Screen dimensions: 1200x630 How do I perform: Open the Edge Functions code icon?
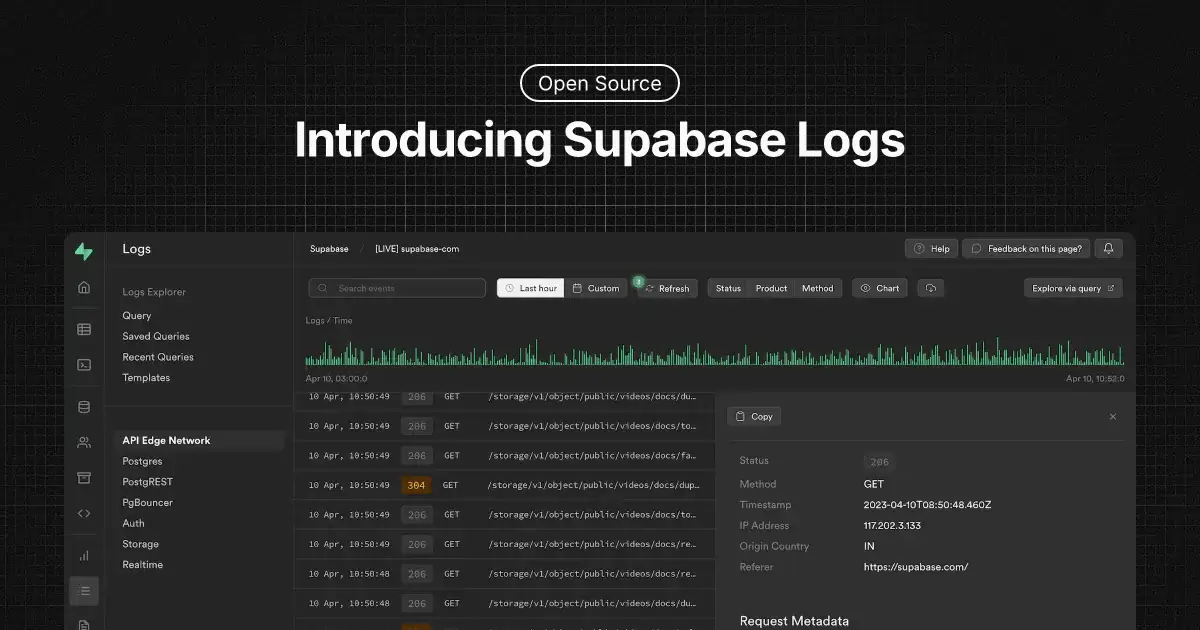[x=84, y=514]
